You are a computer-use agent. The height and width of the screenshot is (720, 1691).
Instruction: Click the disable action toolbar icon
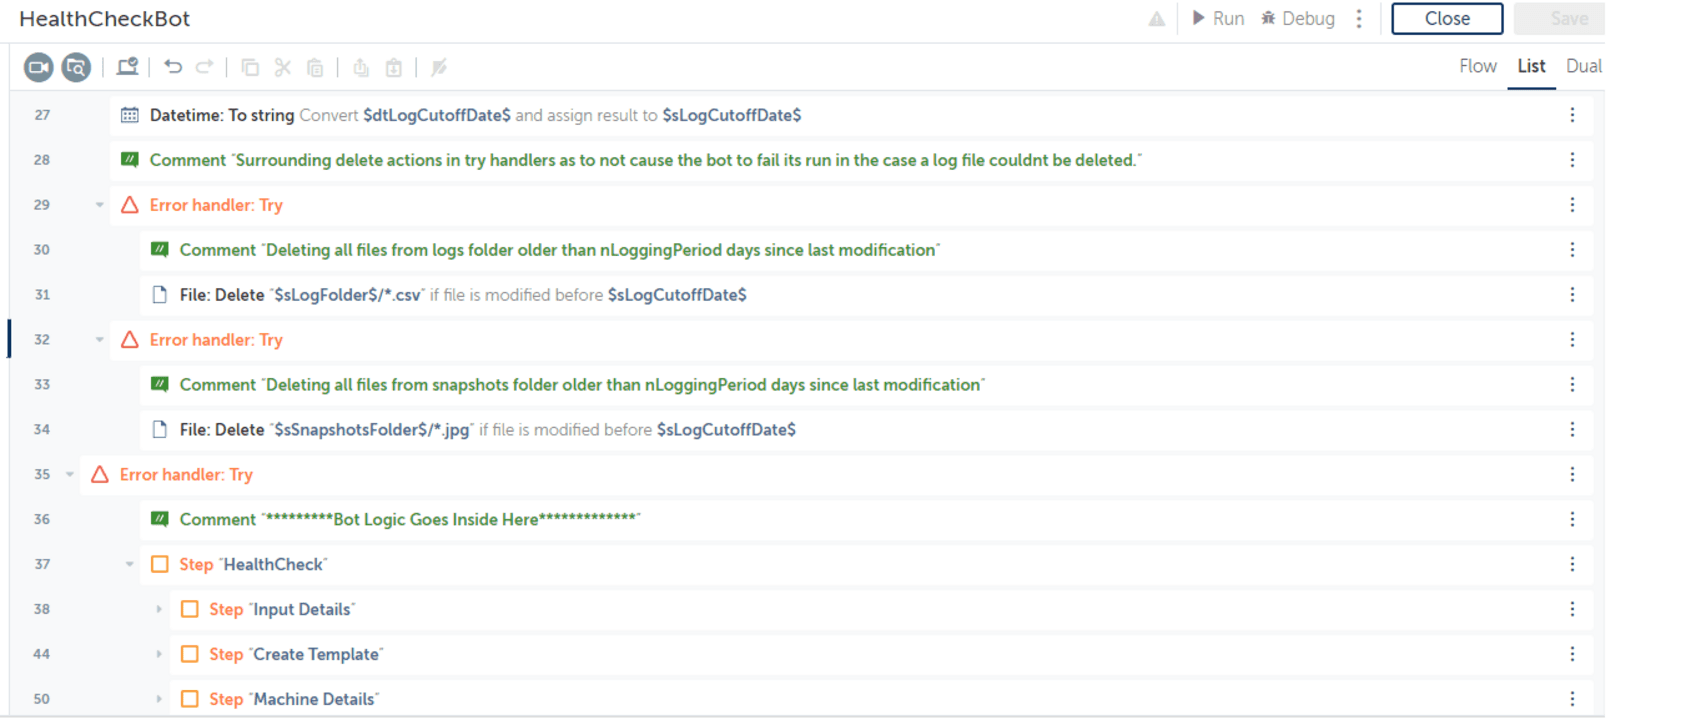[x=439, y=67]
